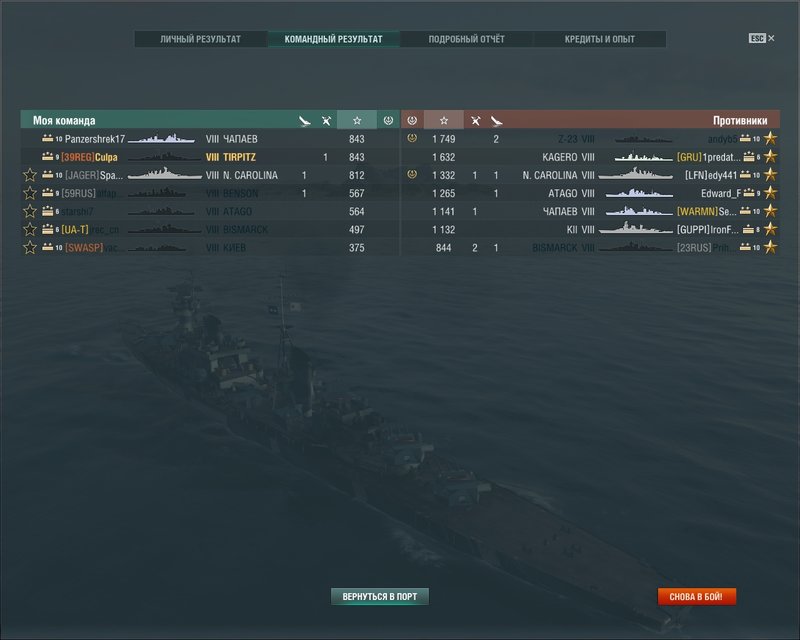Toggle the star beside [UA-T] player row
Viewport: 800px width, 640px height.
pos(30,230)
